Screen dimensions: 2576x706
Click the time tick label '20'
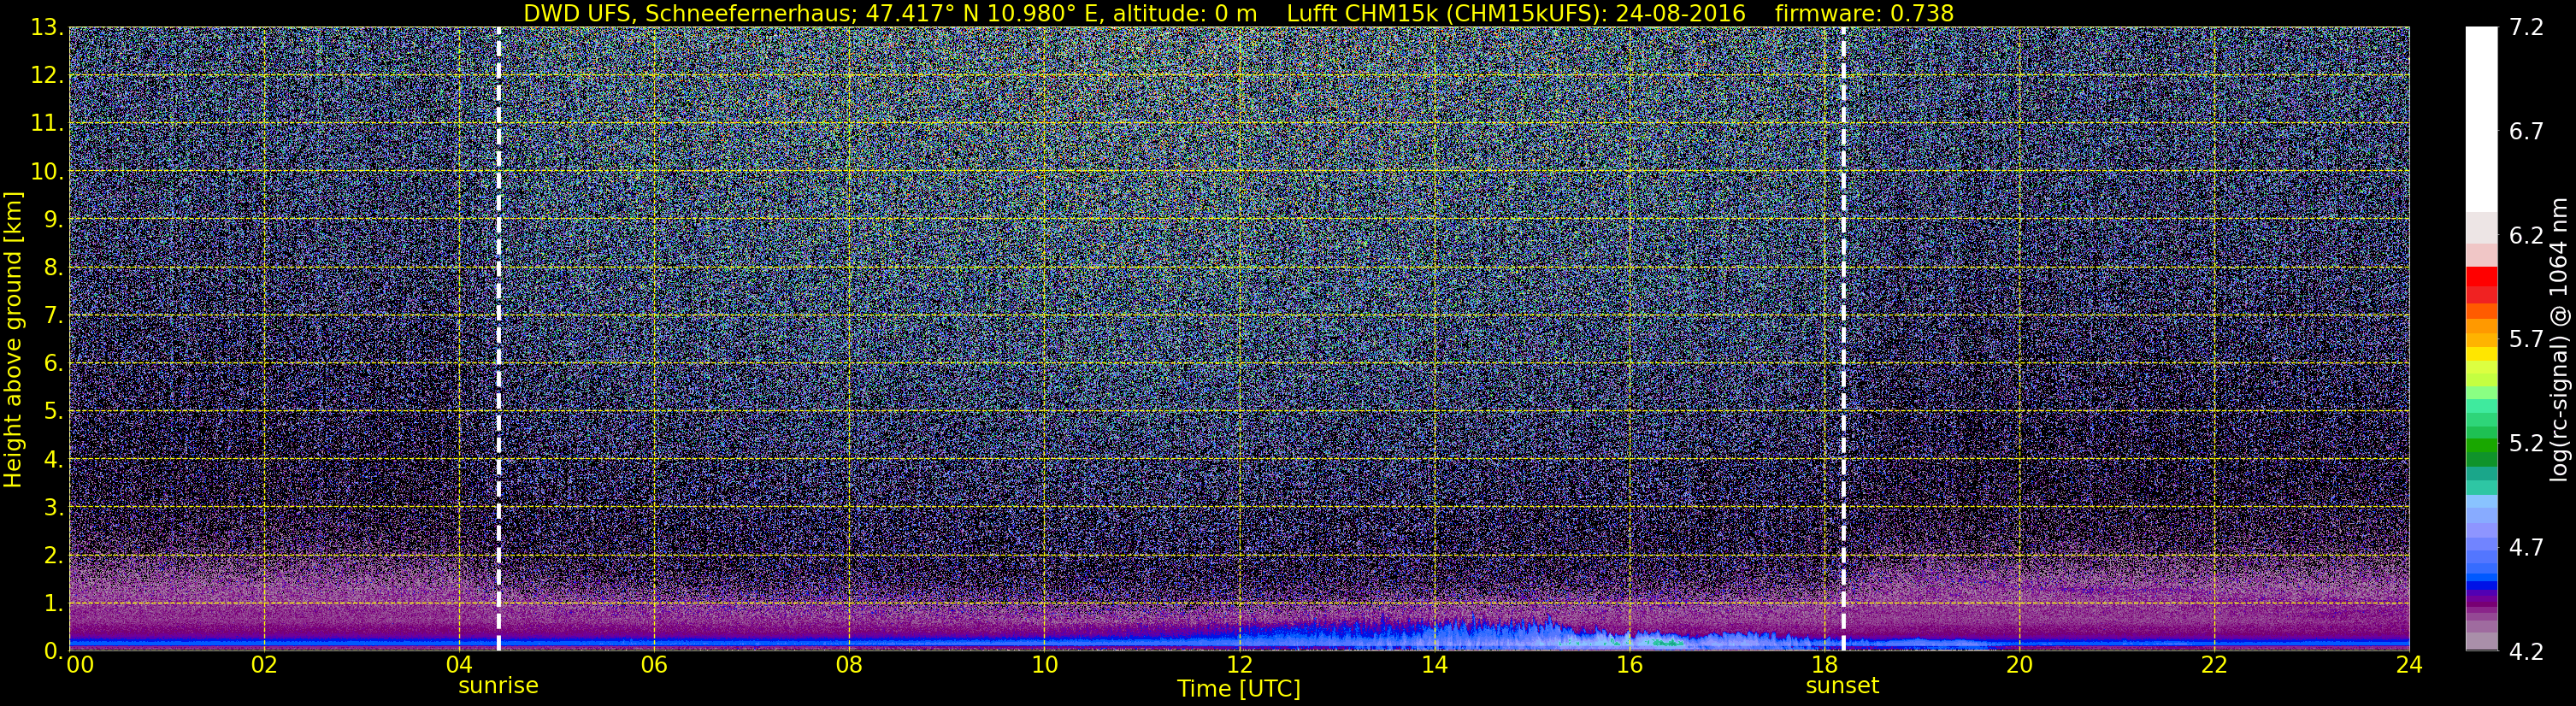coord(2019,665)
